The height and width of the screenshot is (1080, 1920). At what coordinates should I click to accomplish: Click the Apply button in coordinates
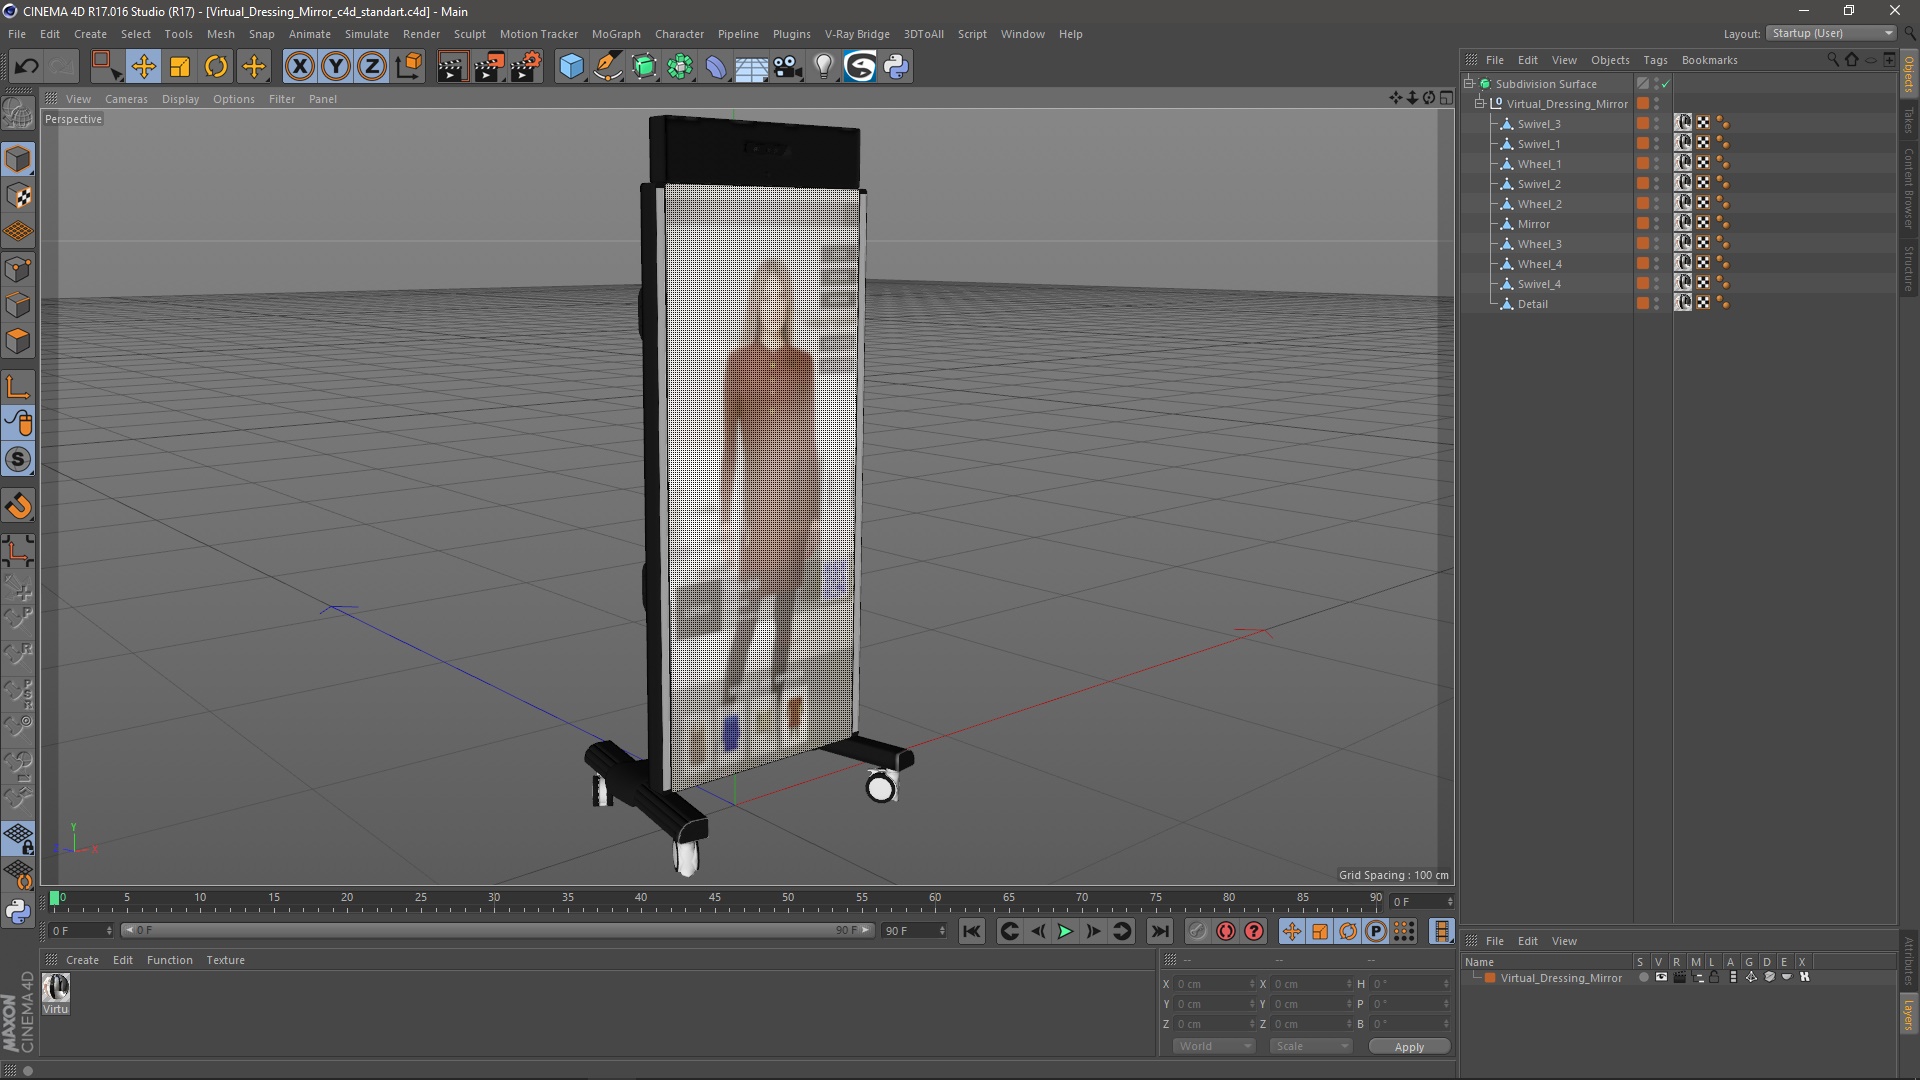1408,1046
